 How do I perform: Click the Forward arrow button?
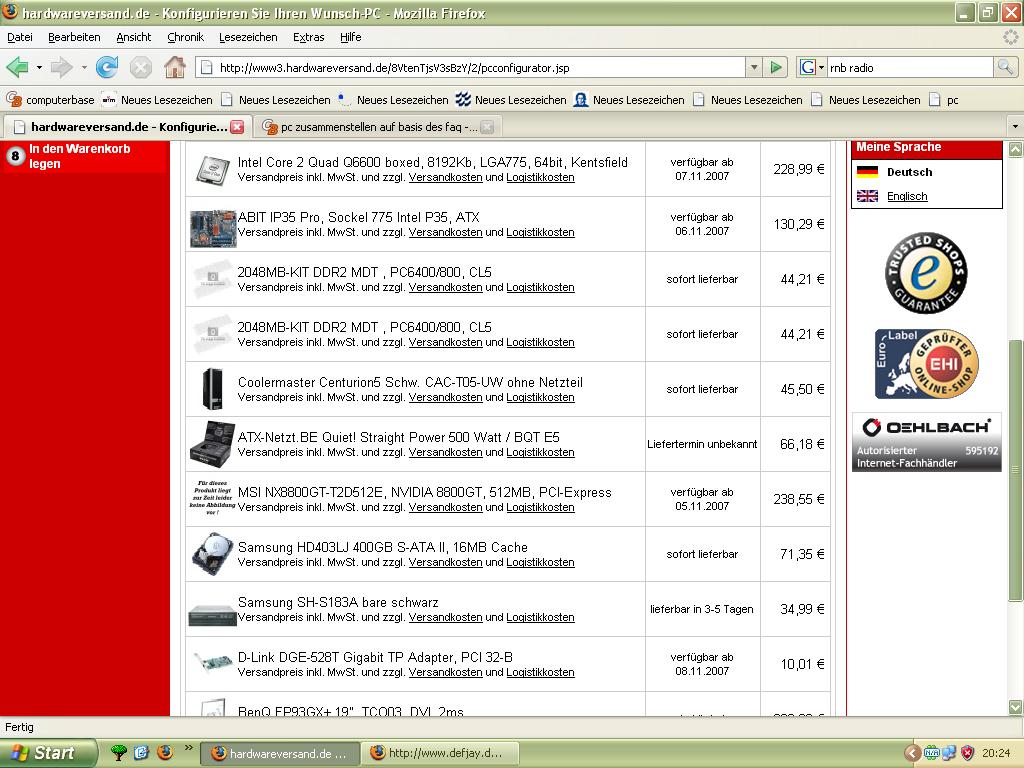tap(62, 67)
